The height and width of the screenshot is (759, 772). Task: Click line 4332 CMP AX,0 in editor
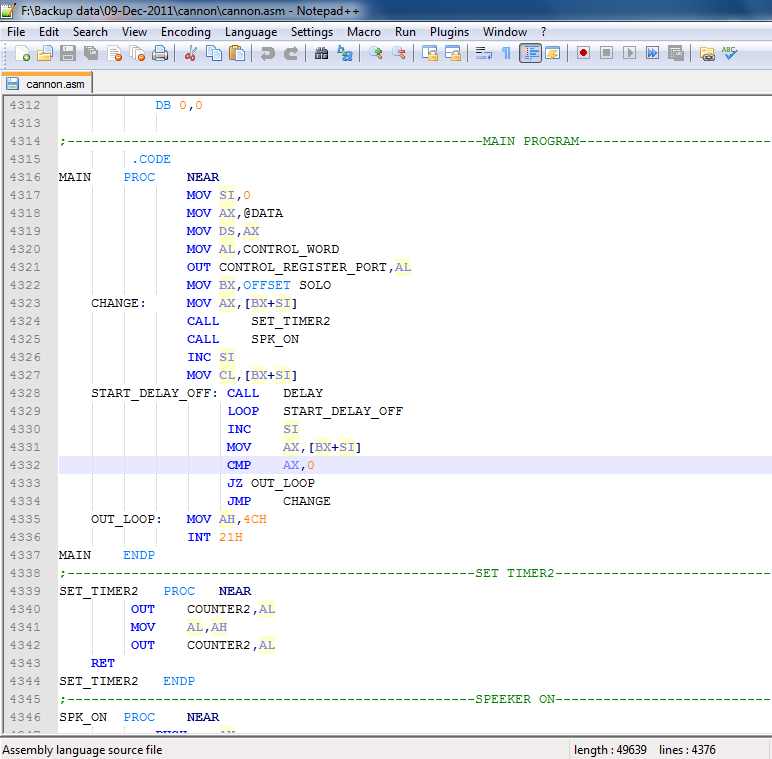pos(270,465)
